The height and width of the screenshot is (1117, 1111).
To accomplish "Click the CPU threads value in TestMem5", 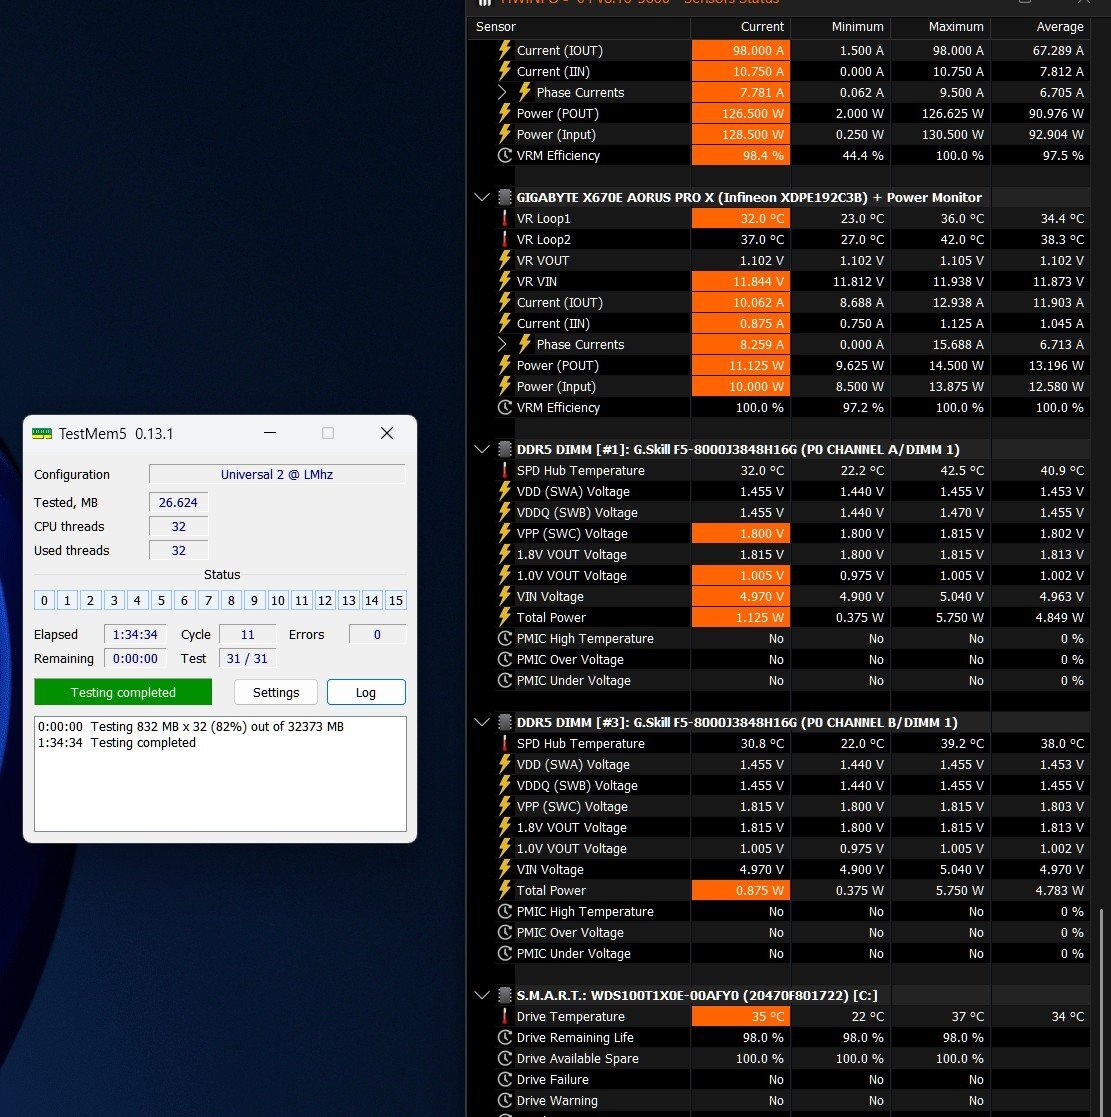I will (178, 526).
